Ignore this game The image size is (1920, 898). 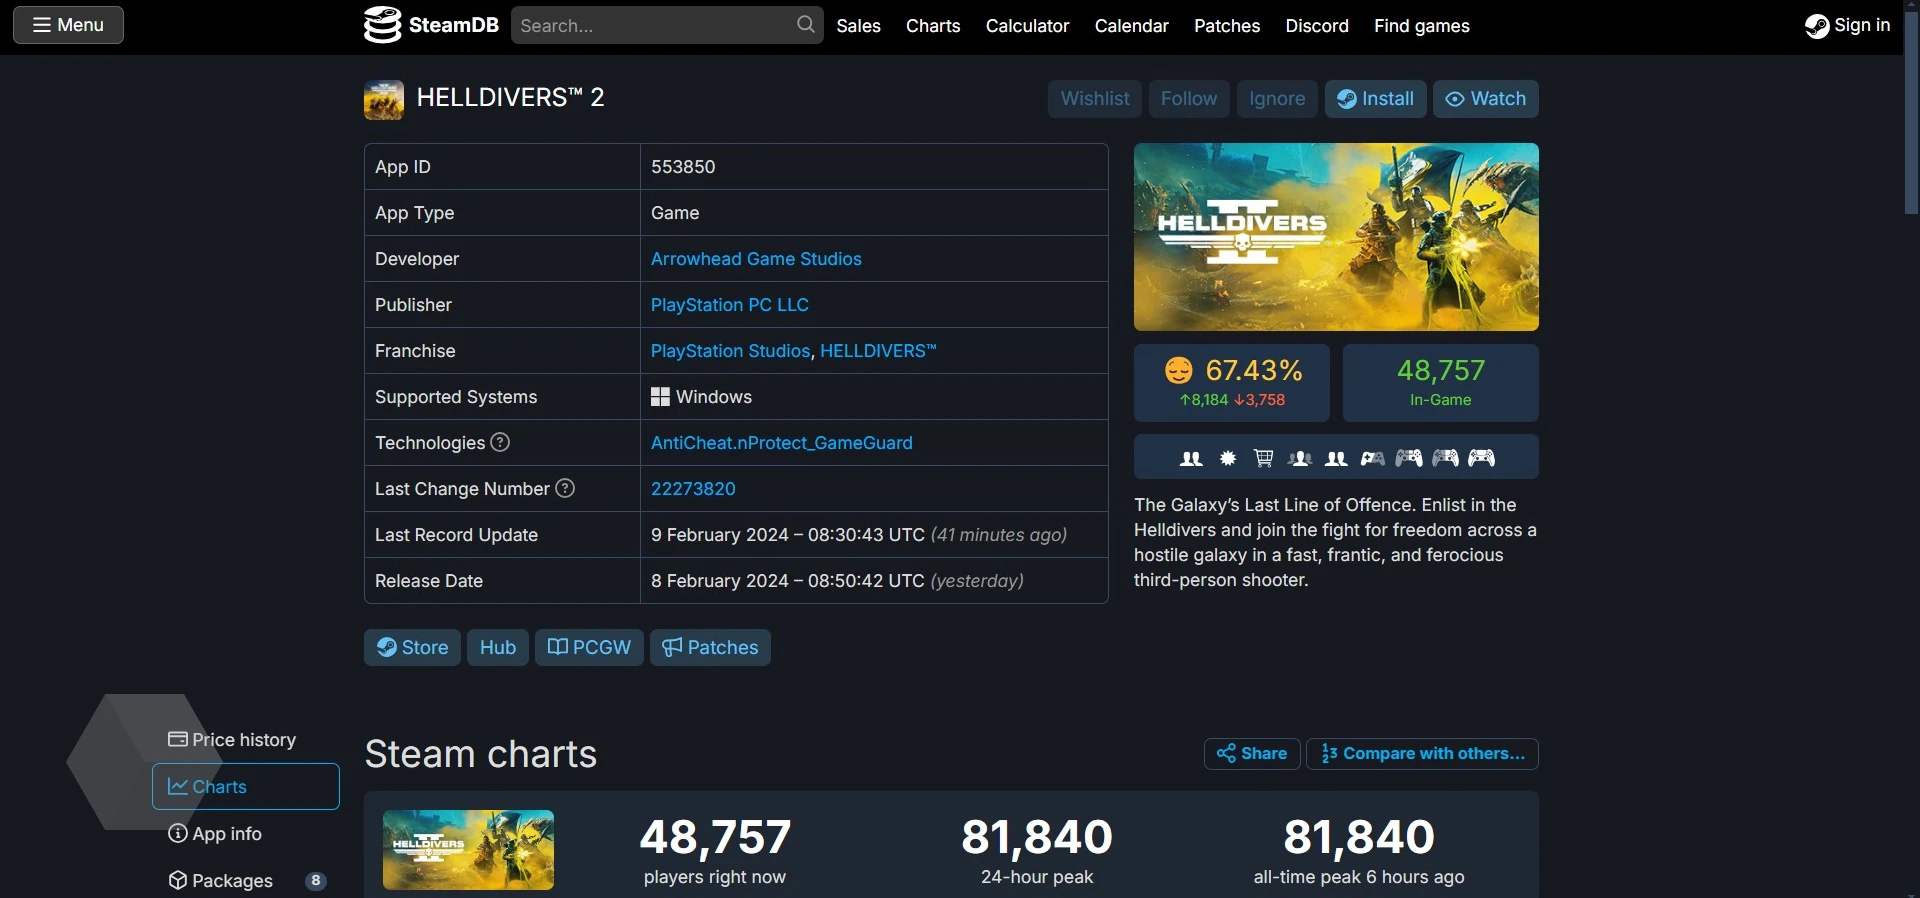coord(1277,99)
